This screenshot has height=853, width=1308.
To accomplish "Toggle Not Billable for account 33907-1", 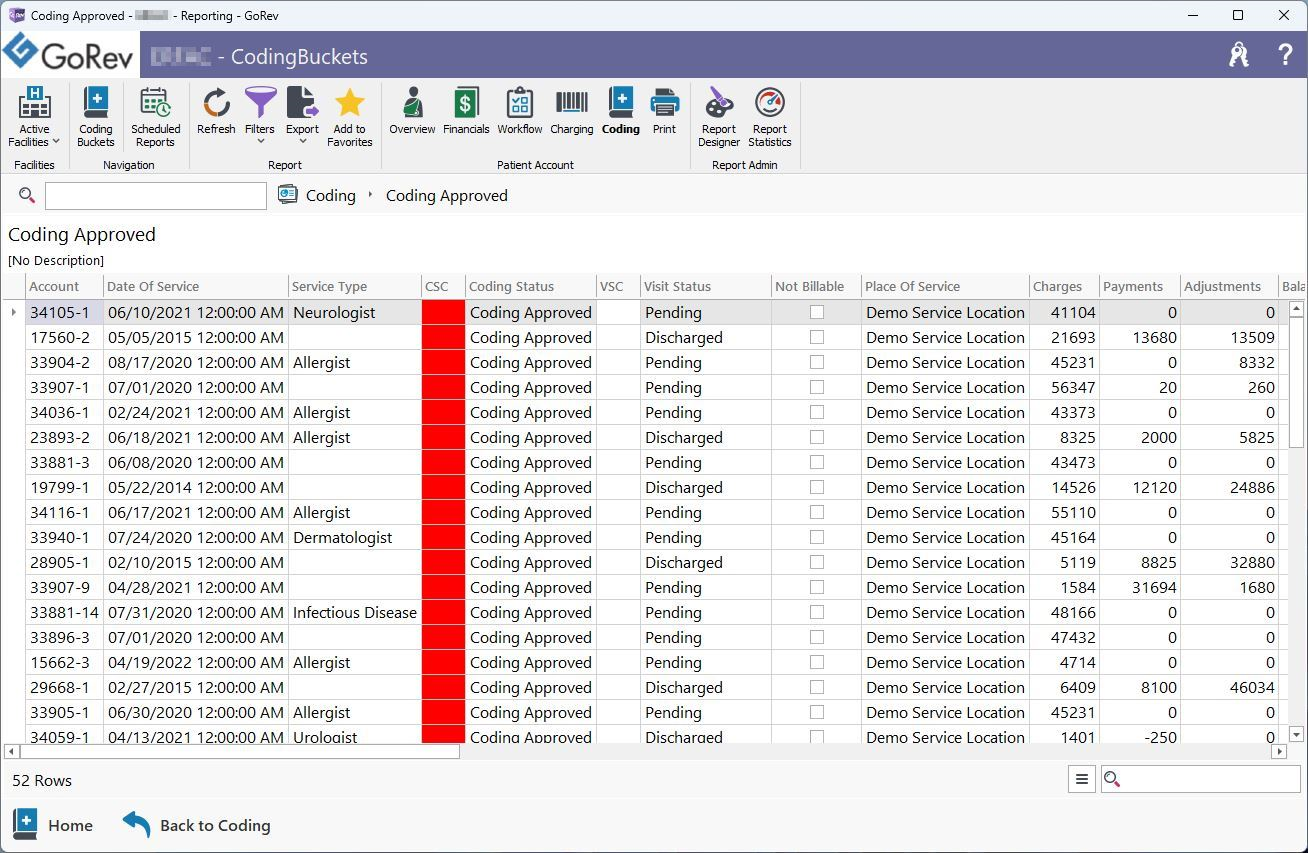I will point(817,387).
